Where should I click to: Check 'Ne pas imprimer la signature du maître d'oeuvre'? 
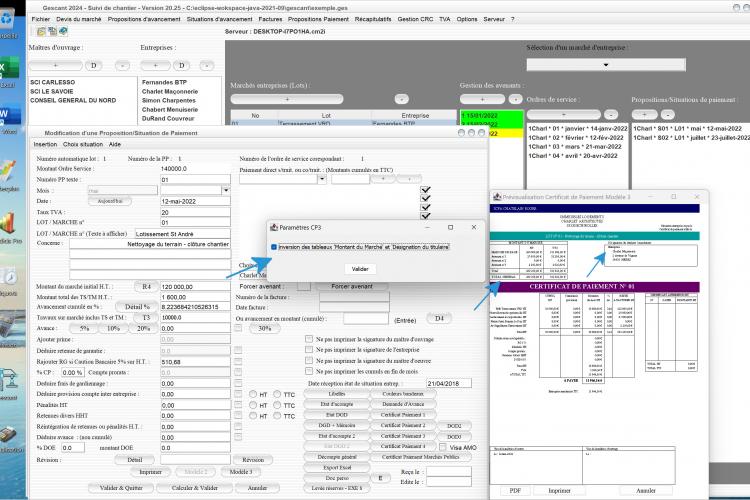coord(309,360)
